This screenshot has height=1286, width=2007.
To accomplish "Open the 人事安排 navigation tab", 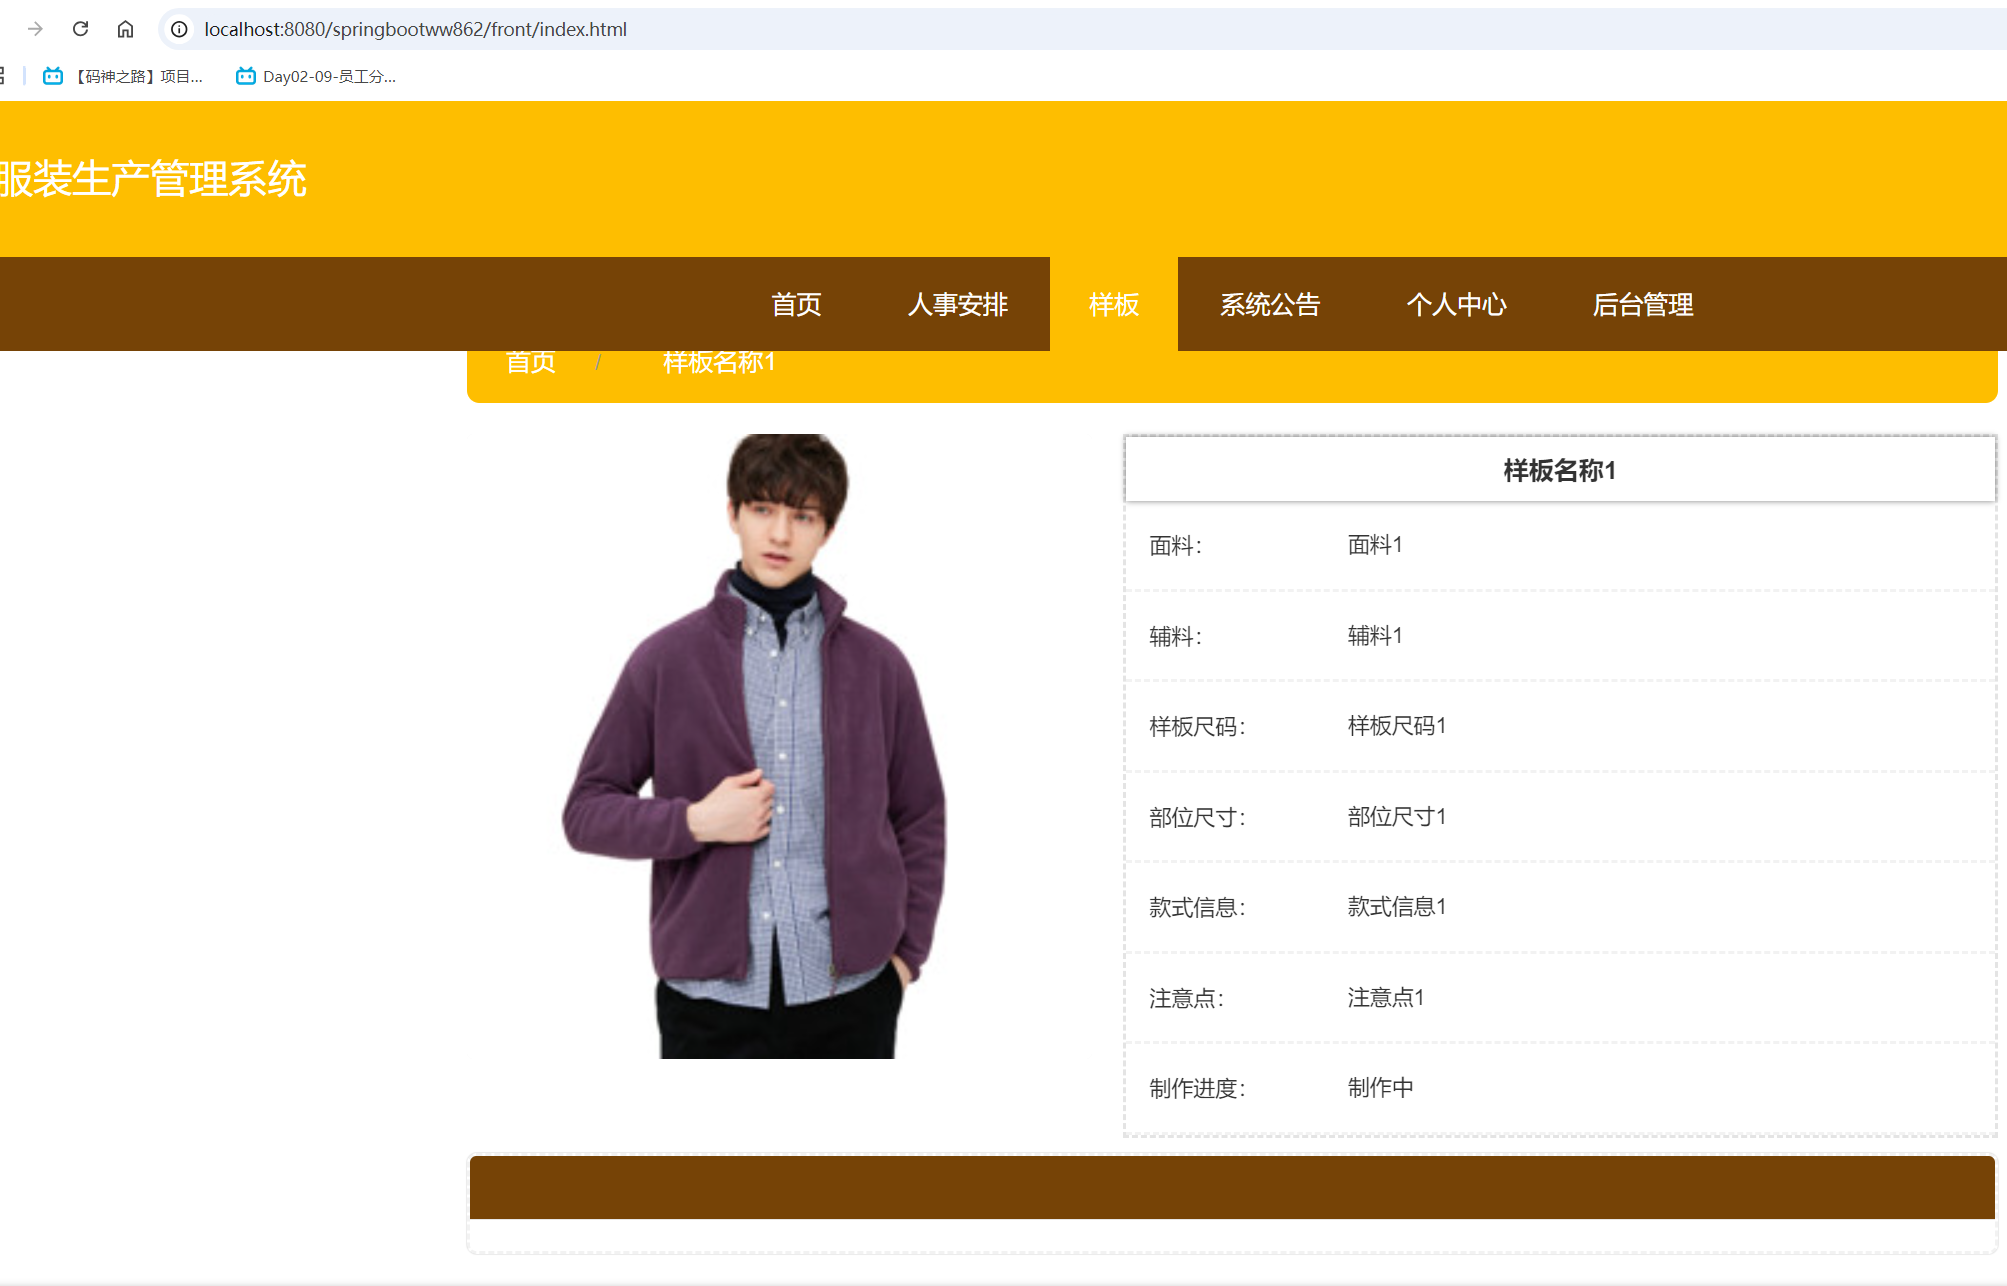I will click(x=957, y=304).
